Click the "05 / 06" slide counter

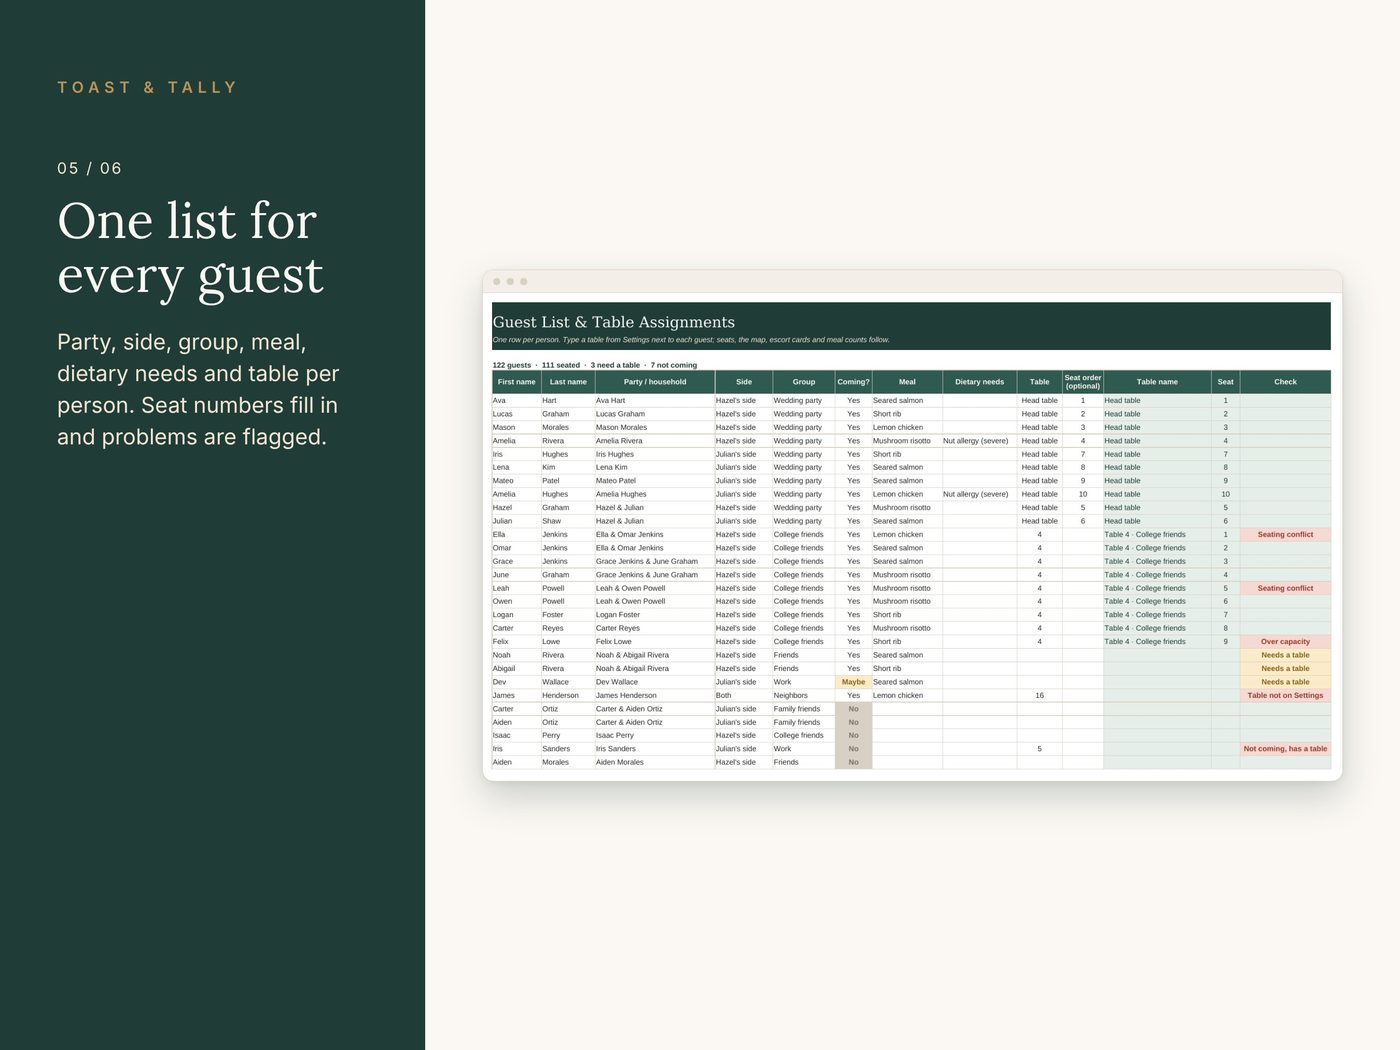point(89,168)
